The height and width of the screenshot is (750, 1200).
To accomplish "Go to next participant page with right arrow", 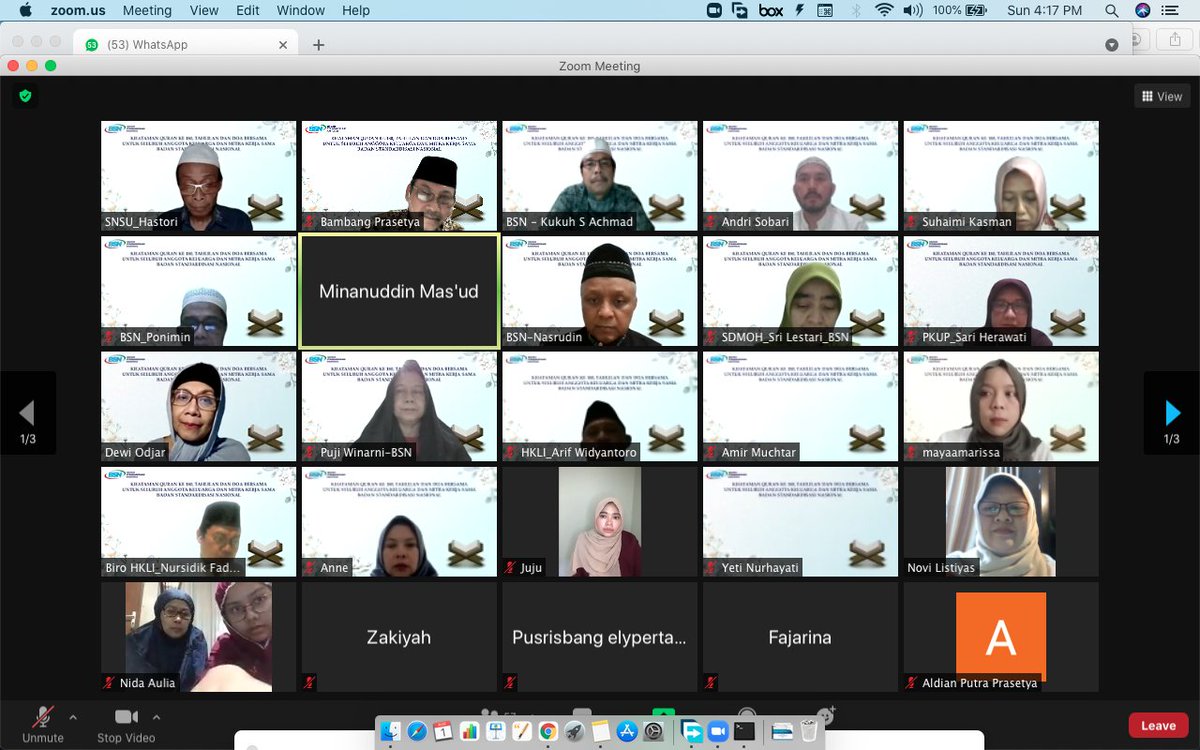I will pyautogui.click(x=1172, y=413).
